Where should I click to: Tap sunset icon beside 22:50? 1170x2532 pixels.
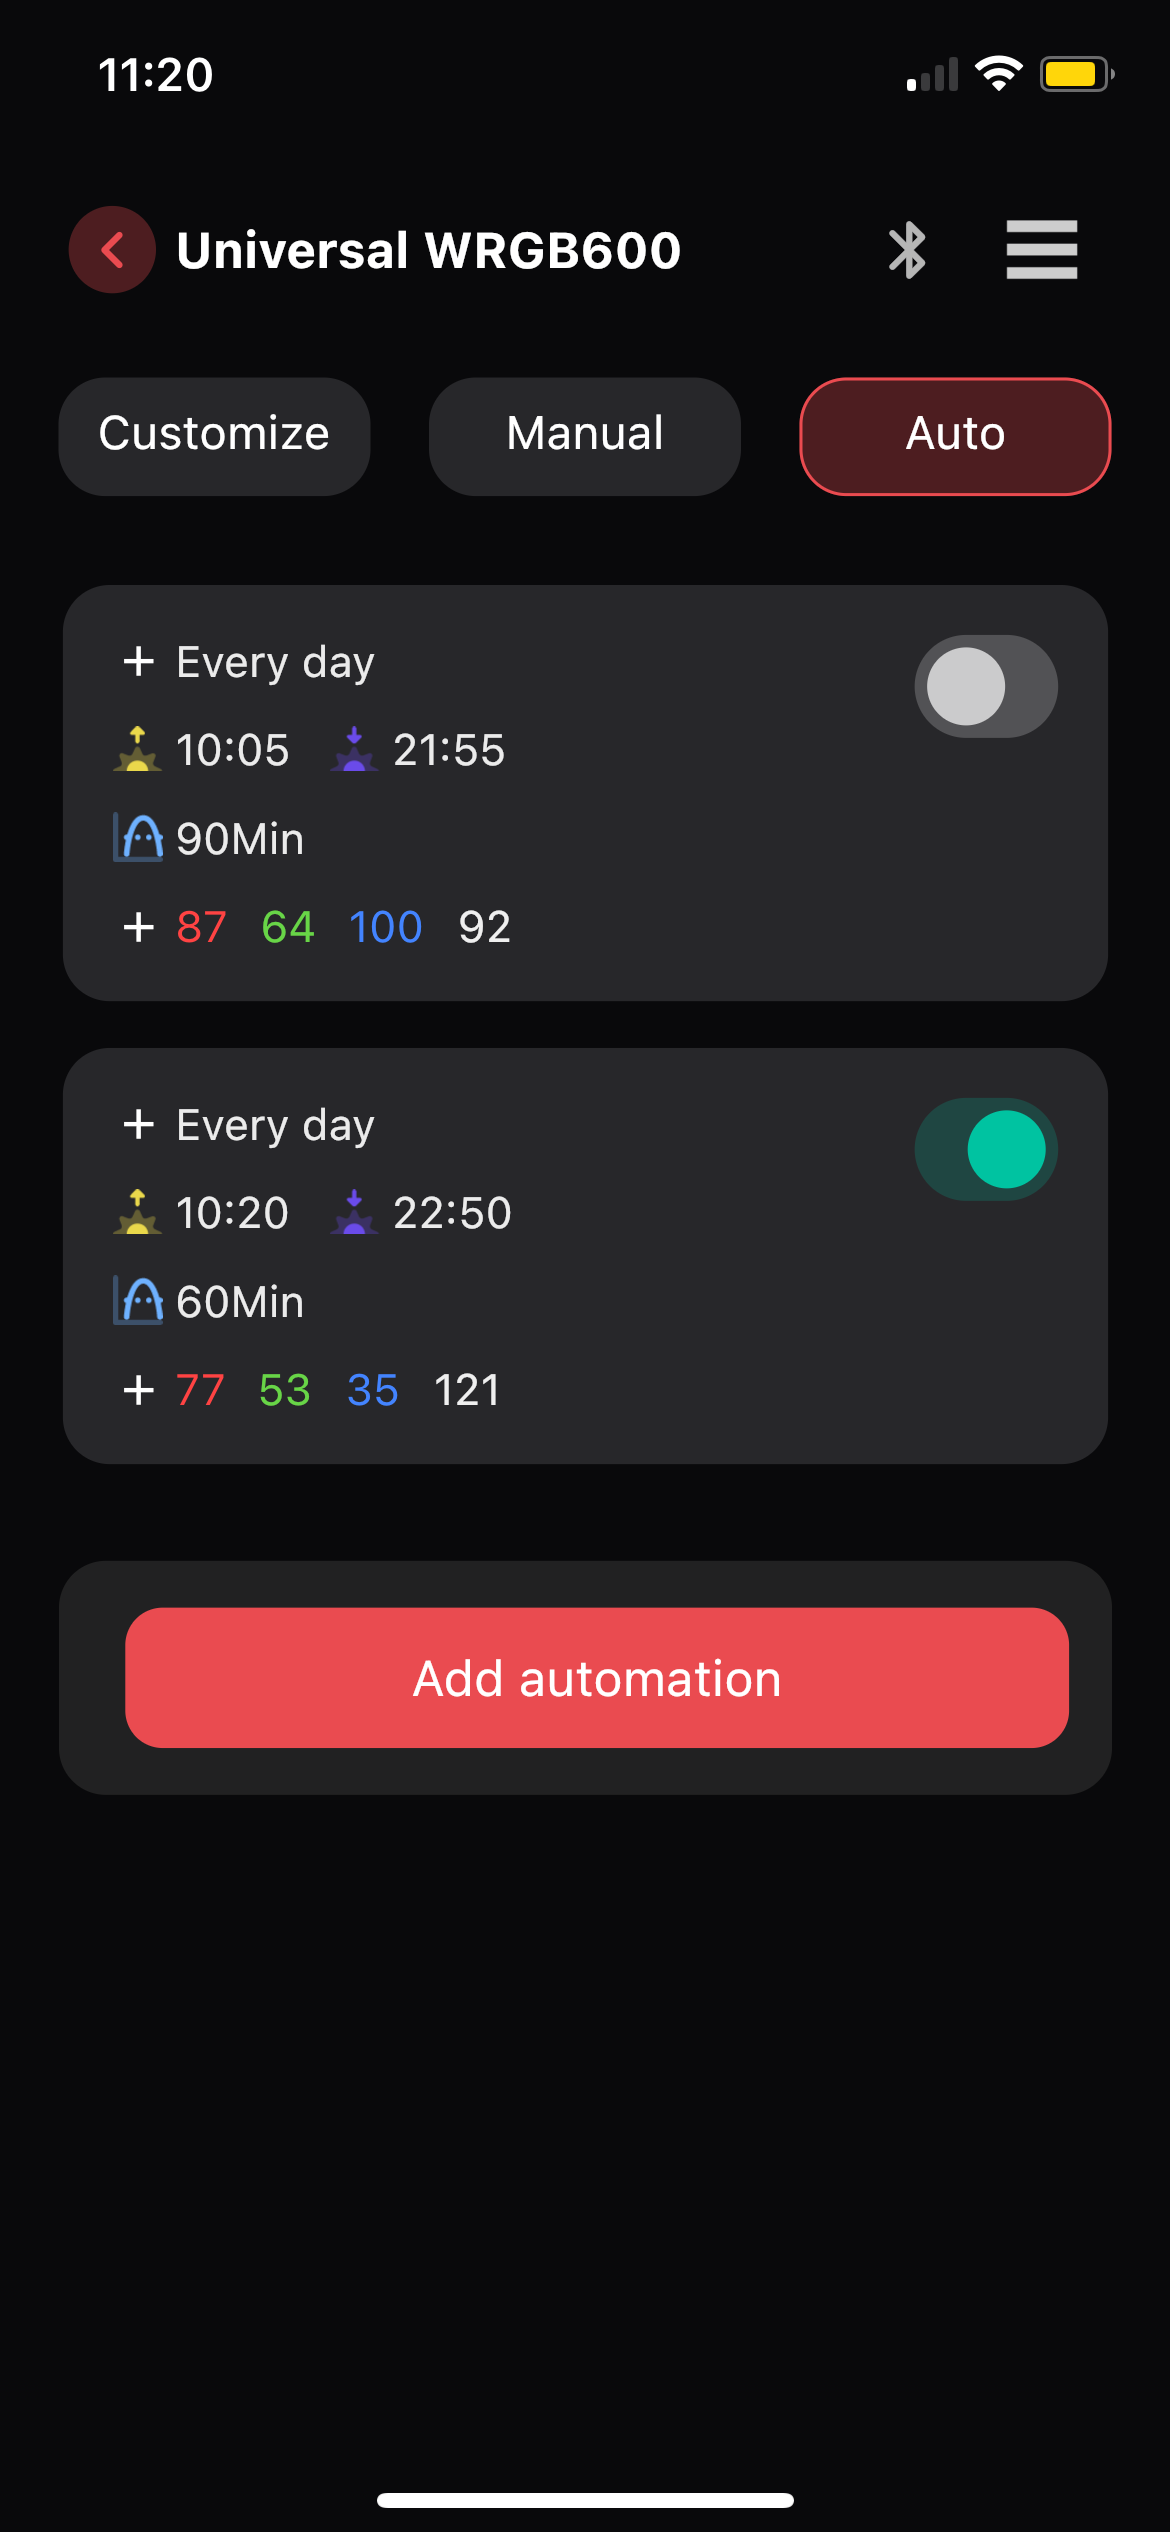(x=354, y=1213)
